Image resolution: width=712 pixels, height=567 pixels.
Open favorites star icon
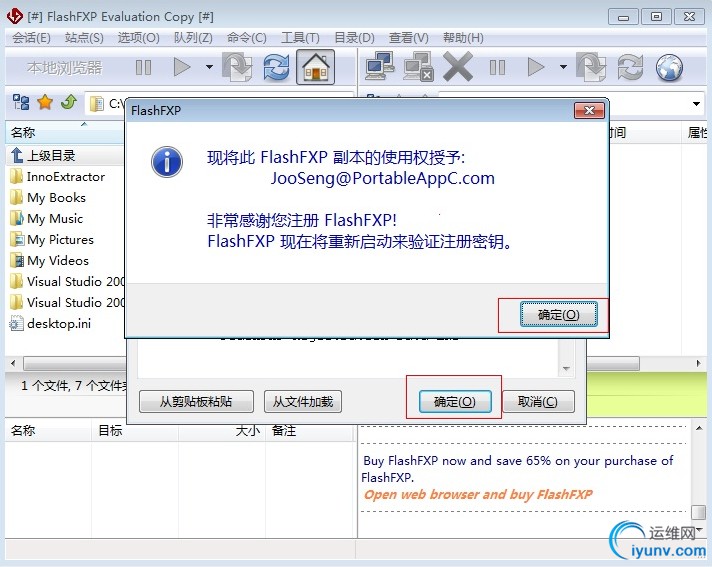(45, 103)
